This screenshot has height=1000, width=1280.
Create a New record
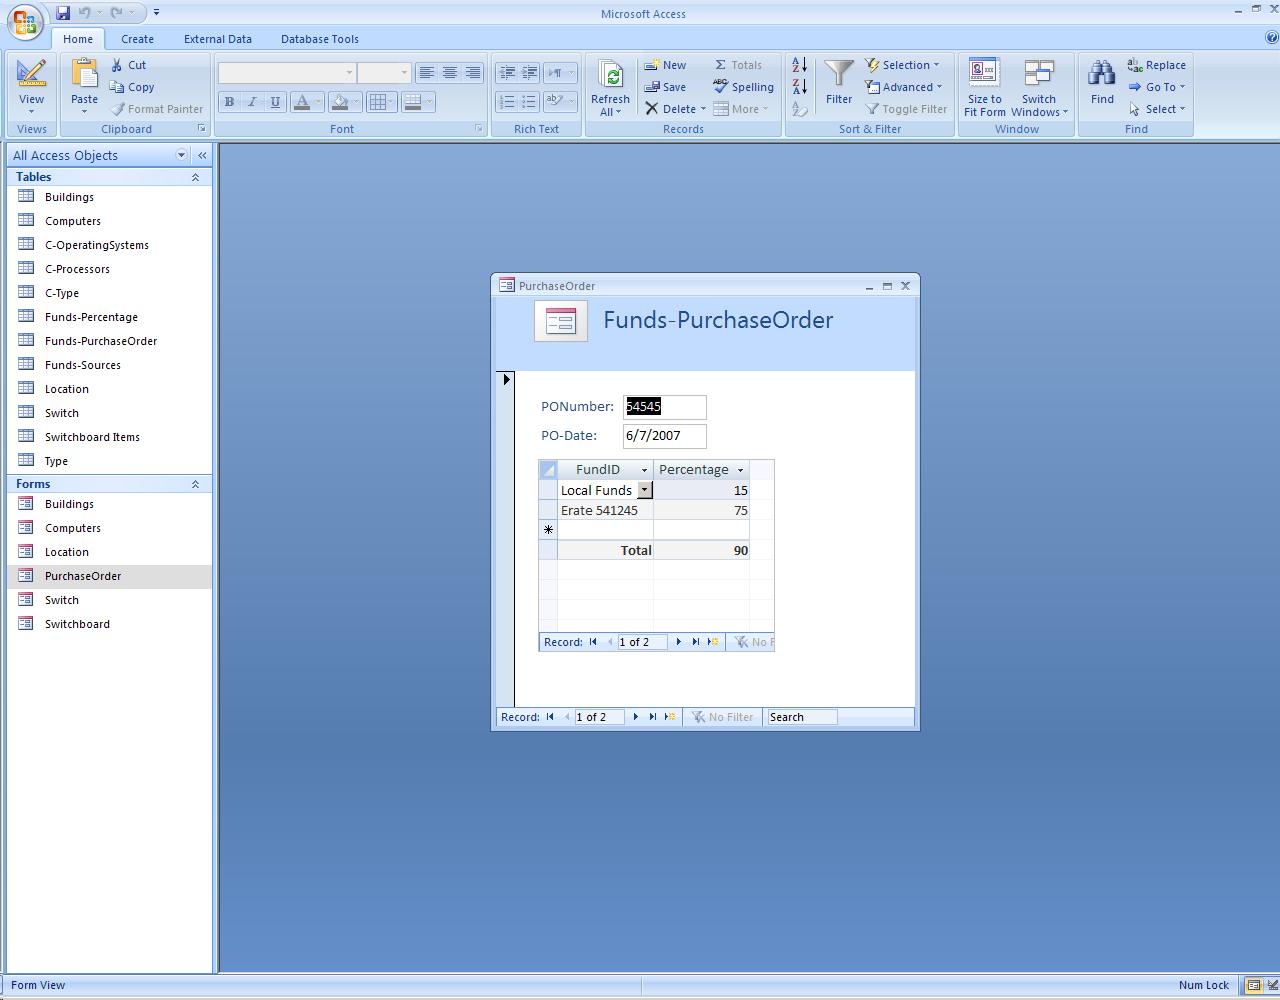665,65
